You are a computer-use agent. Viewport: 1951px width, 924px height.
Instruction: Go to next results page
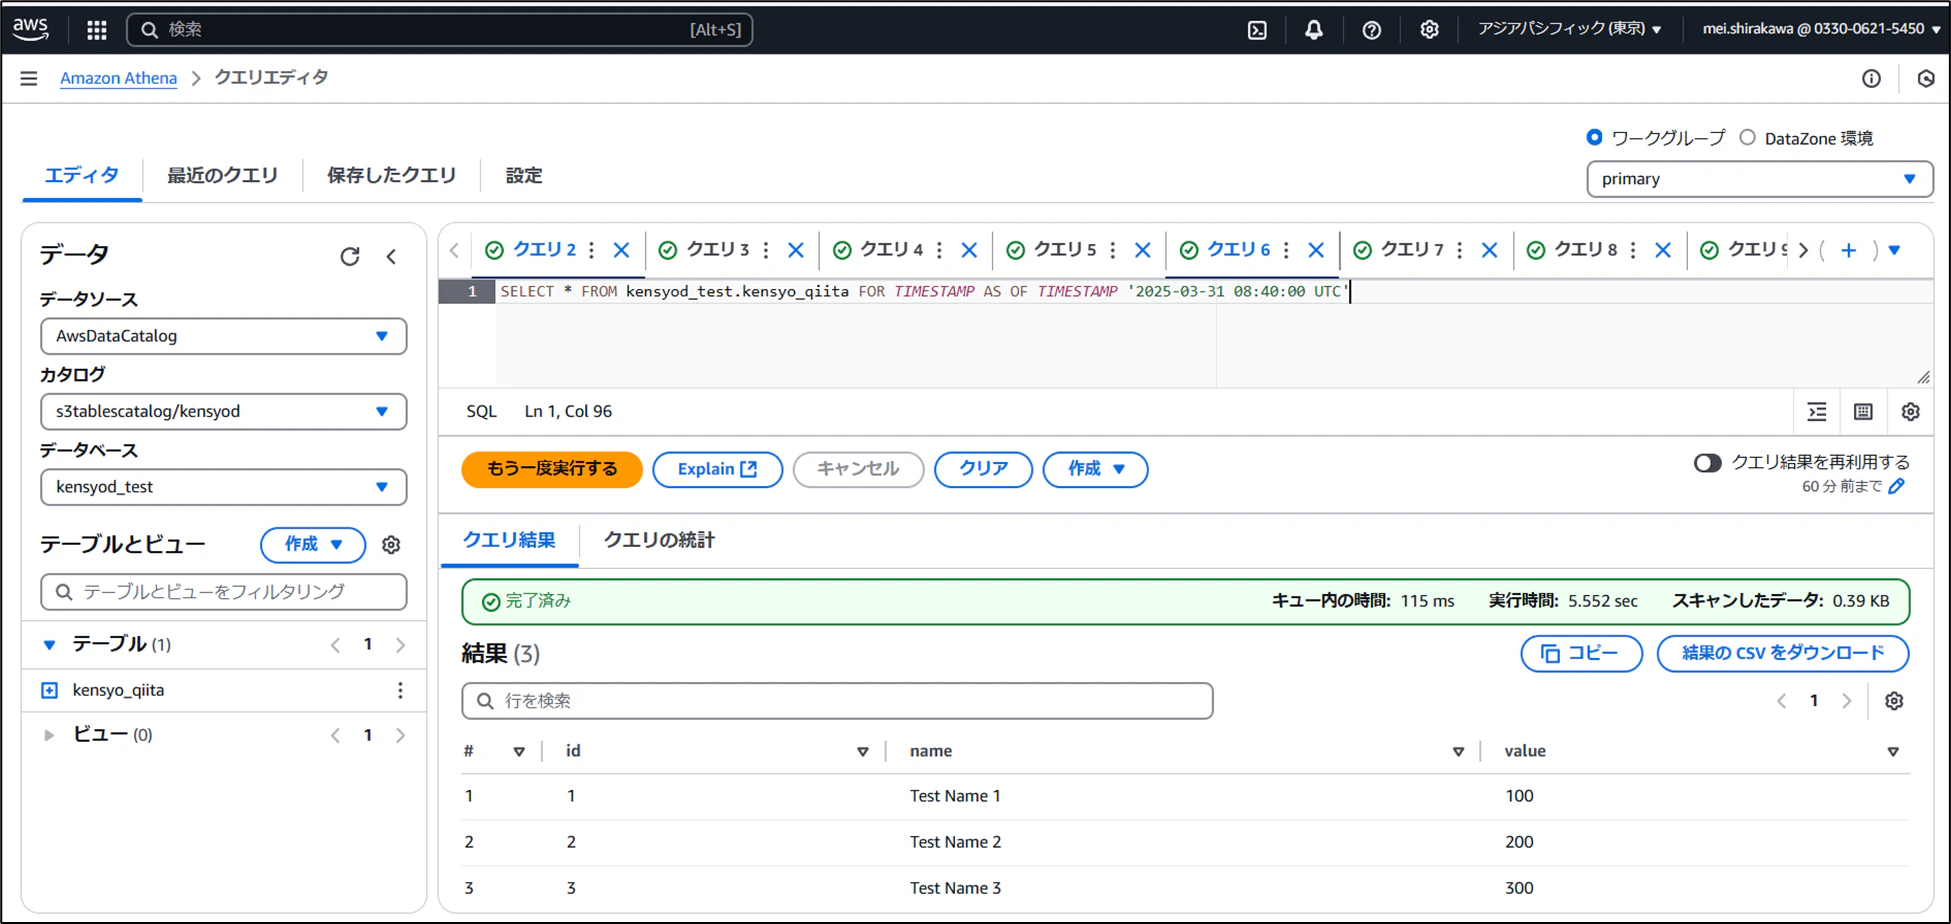(1847, 701)
